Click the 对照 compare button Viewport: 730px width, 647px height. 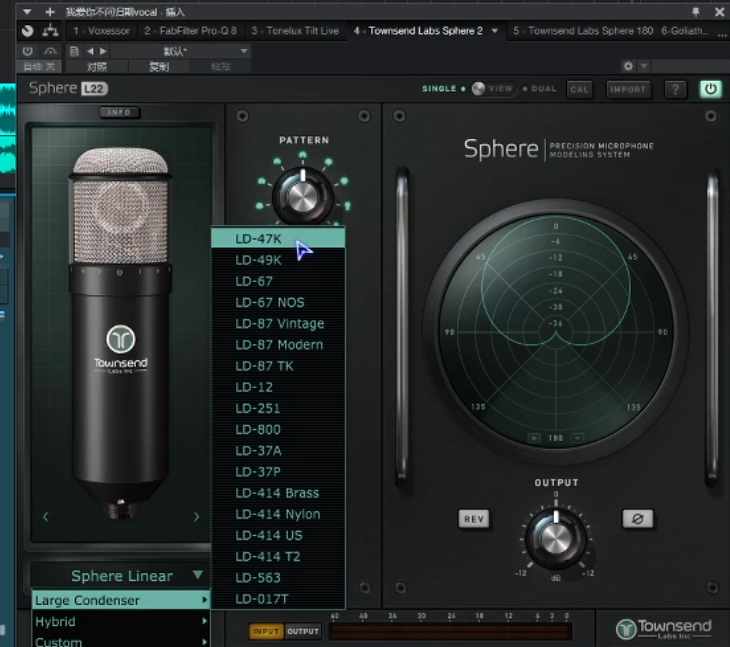pyautogui.click(x=96, y=67)
